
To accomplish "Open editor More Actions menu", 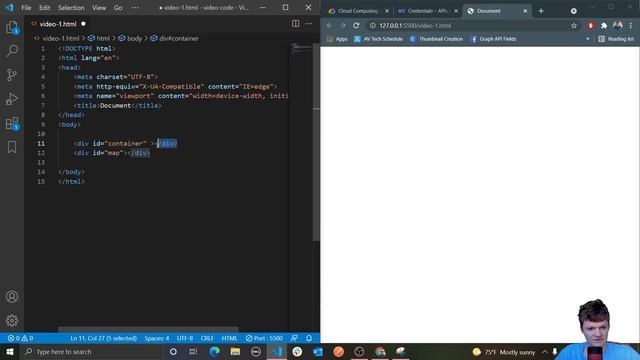I will [x=309, y=24].
